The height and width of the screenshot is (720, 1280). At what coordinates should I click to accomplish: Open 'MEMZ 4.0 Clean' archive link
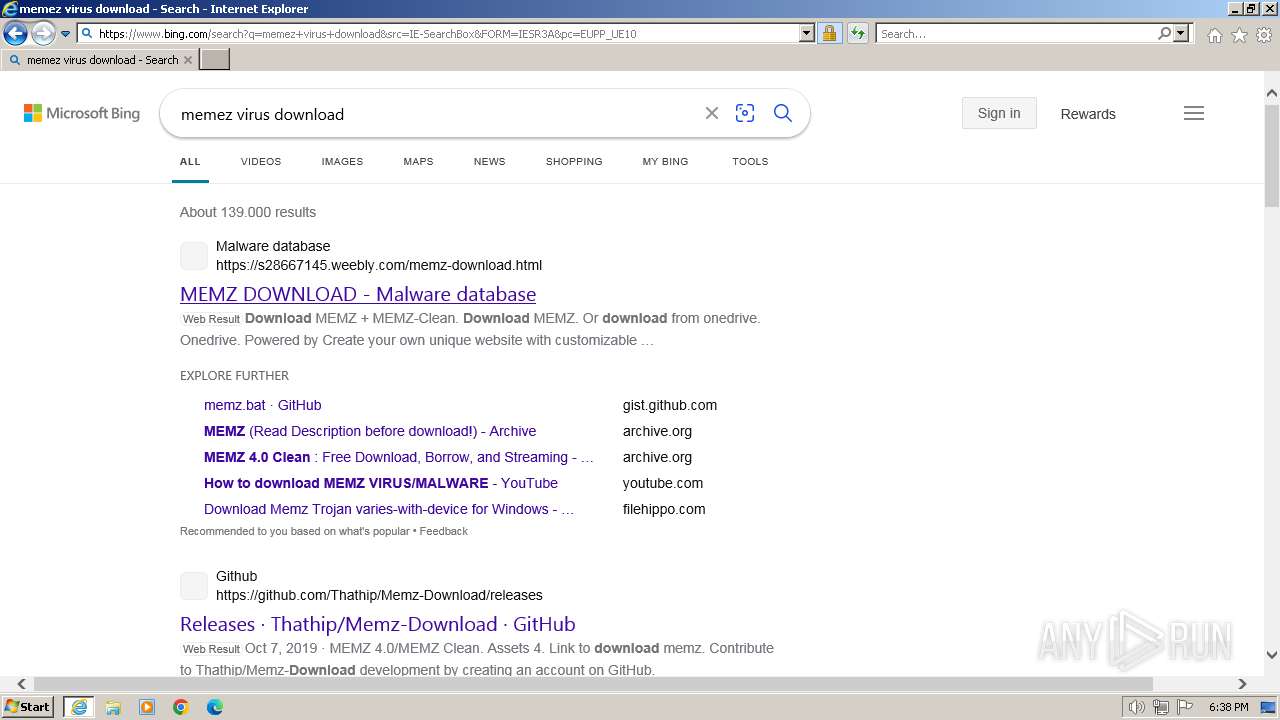point(399,457)
